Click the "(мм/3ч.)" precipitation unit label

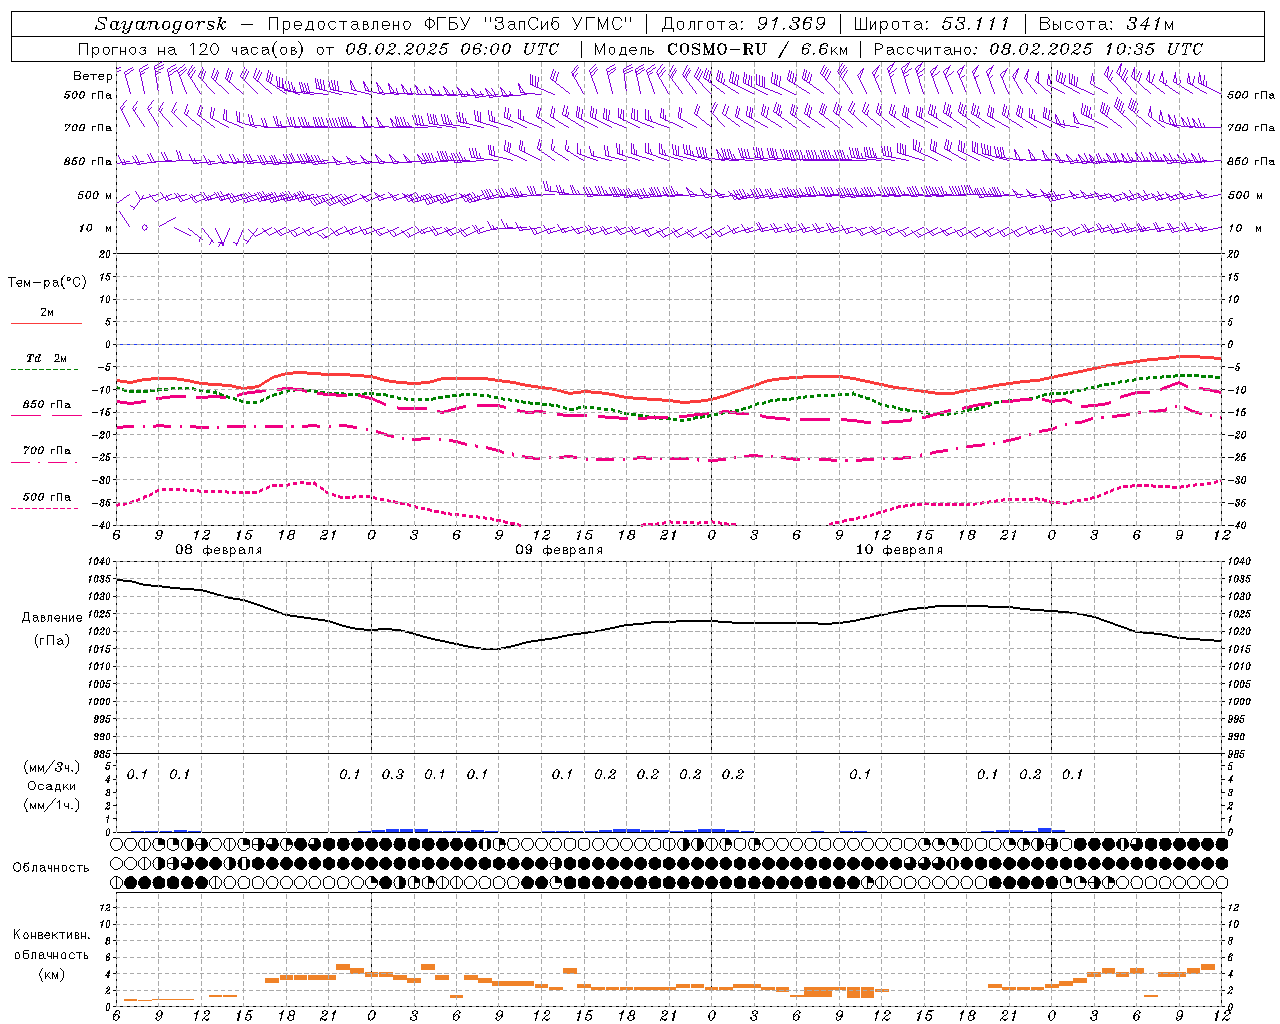point(52,767)
